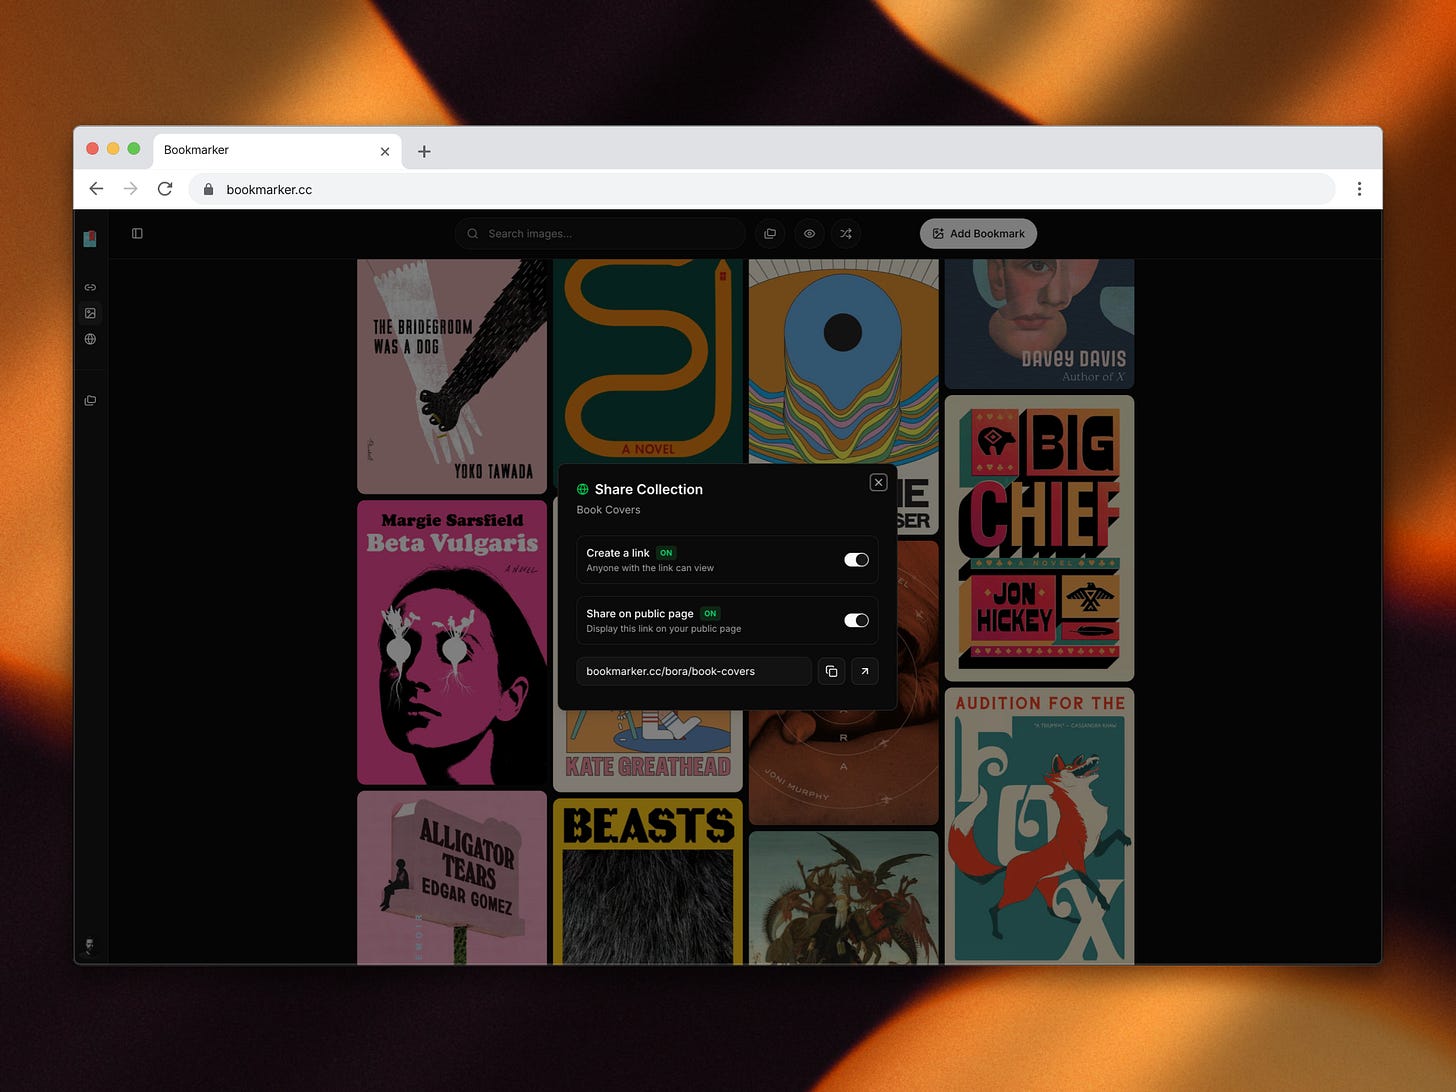
Task: Open the colorful eye illustration cover
Action: [843, 360]
